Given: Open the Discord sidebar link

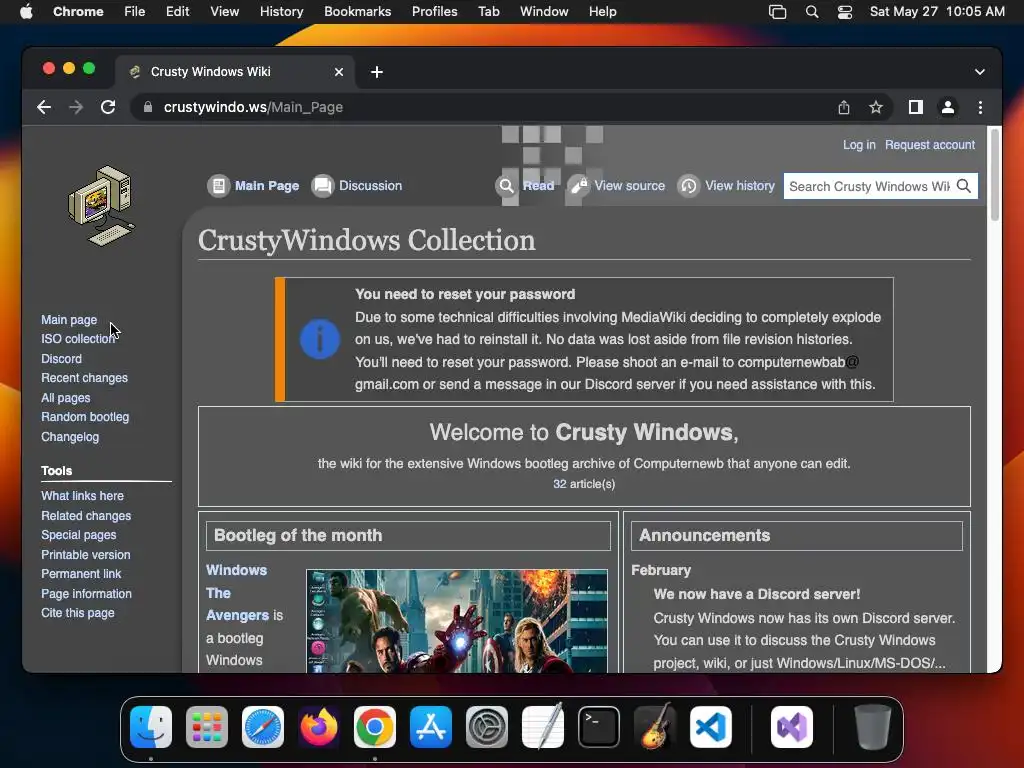Looking at the screenshot, I should click(x=61, y=359).
